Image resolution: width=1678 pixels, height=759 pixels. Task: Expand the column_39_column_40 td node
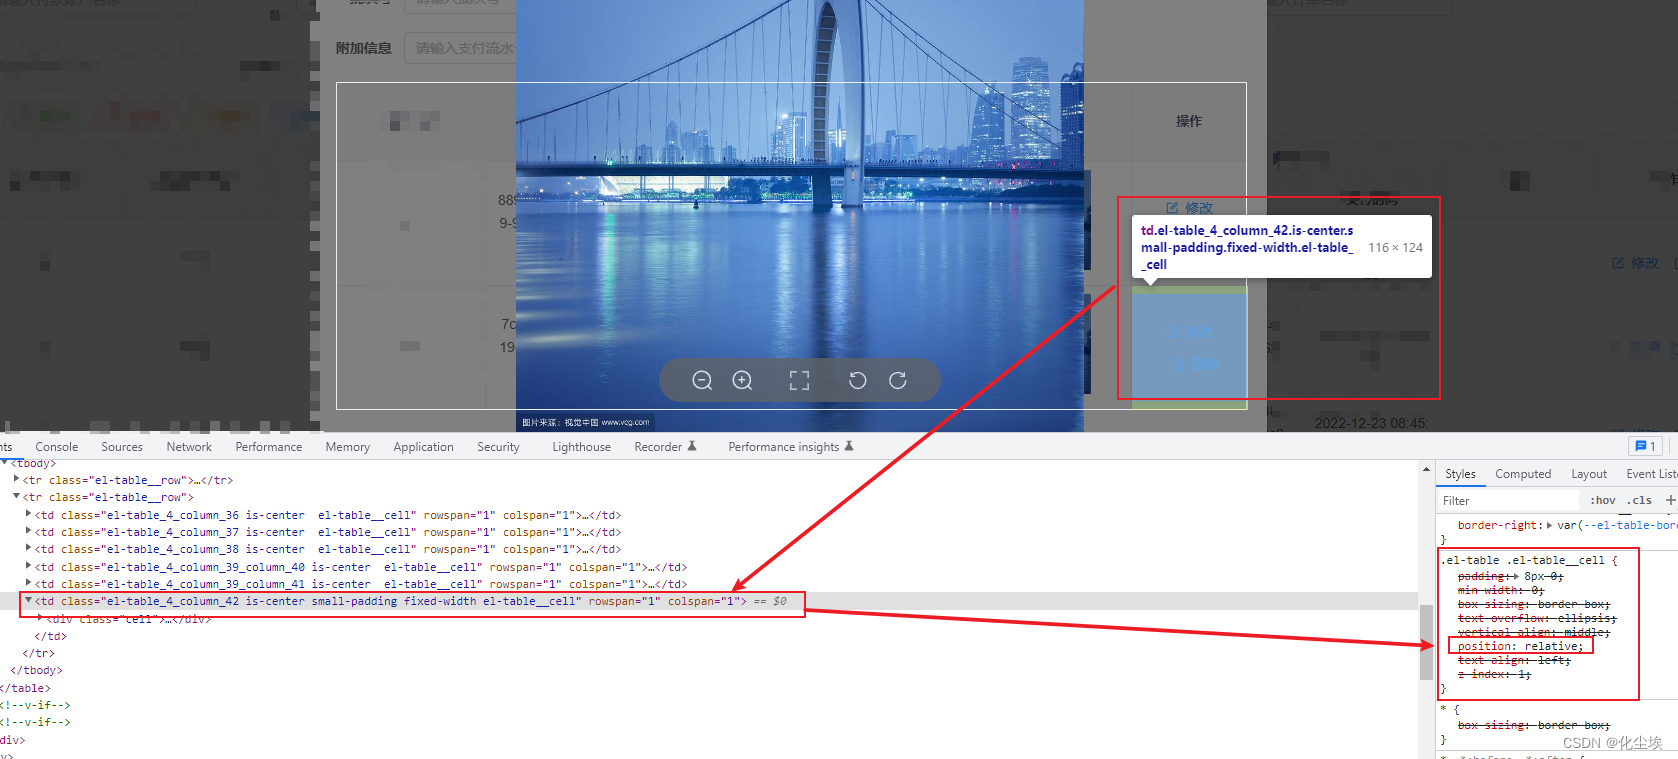28,566
